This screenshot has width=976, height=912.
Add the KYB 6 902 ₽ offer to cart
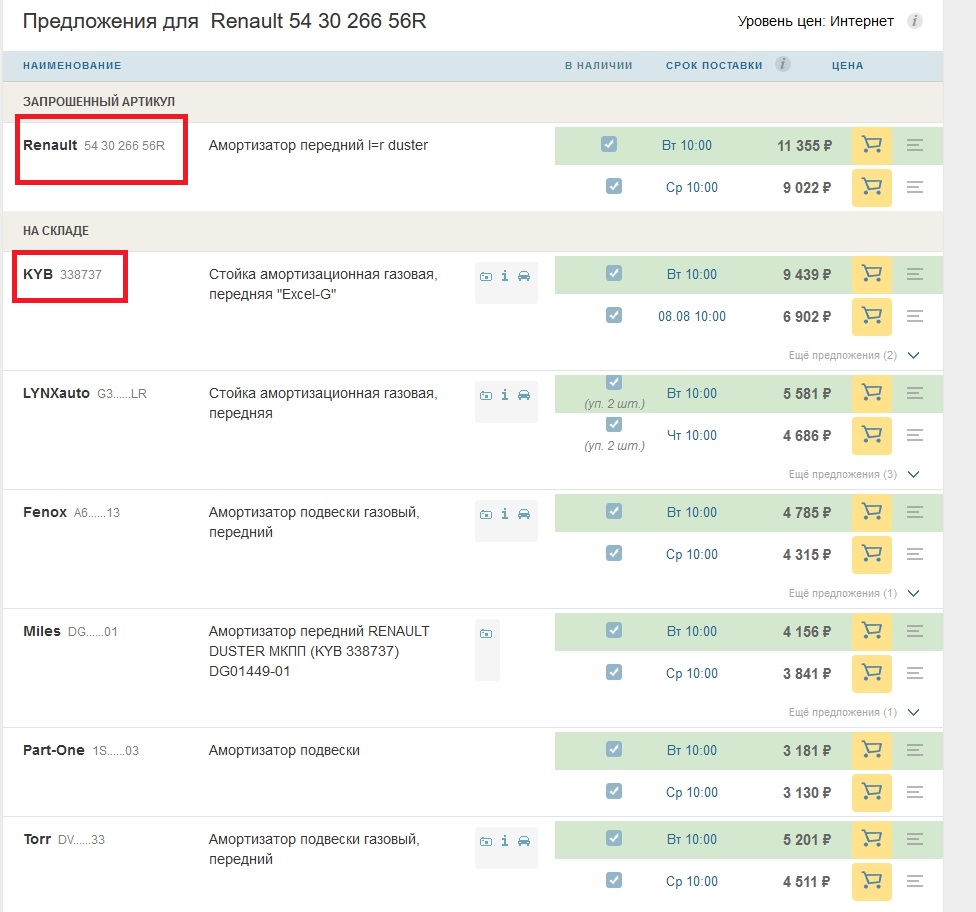[871, 316]
